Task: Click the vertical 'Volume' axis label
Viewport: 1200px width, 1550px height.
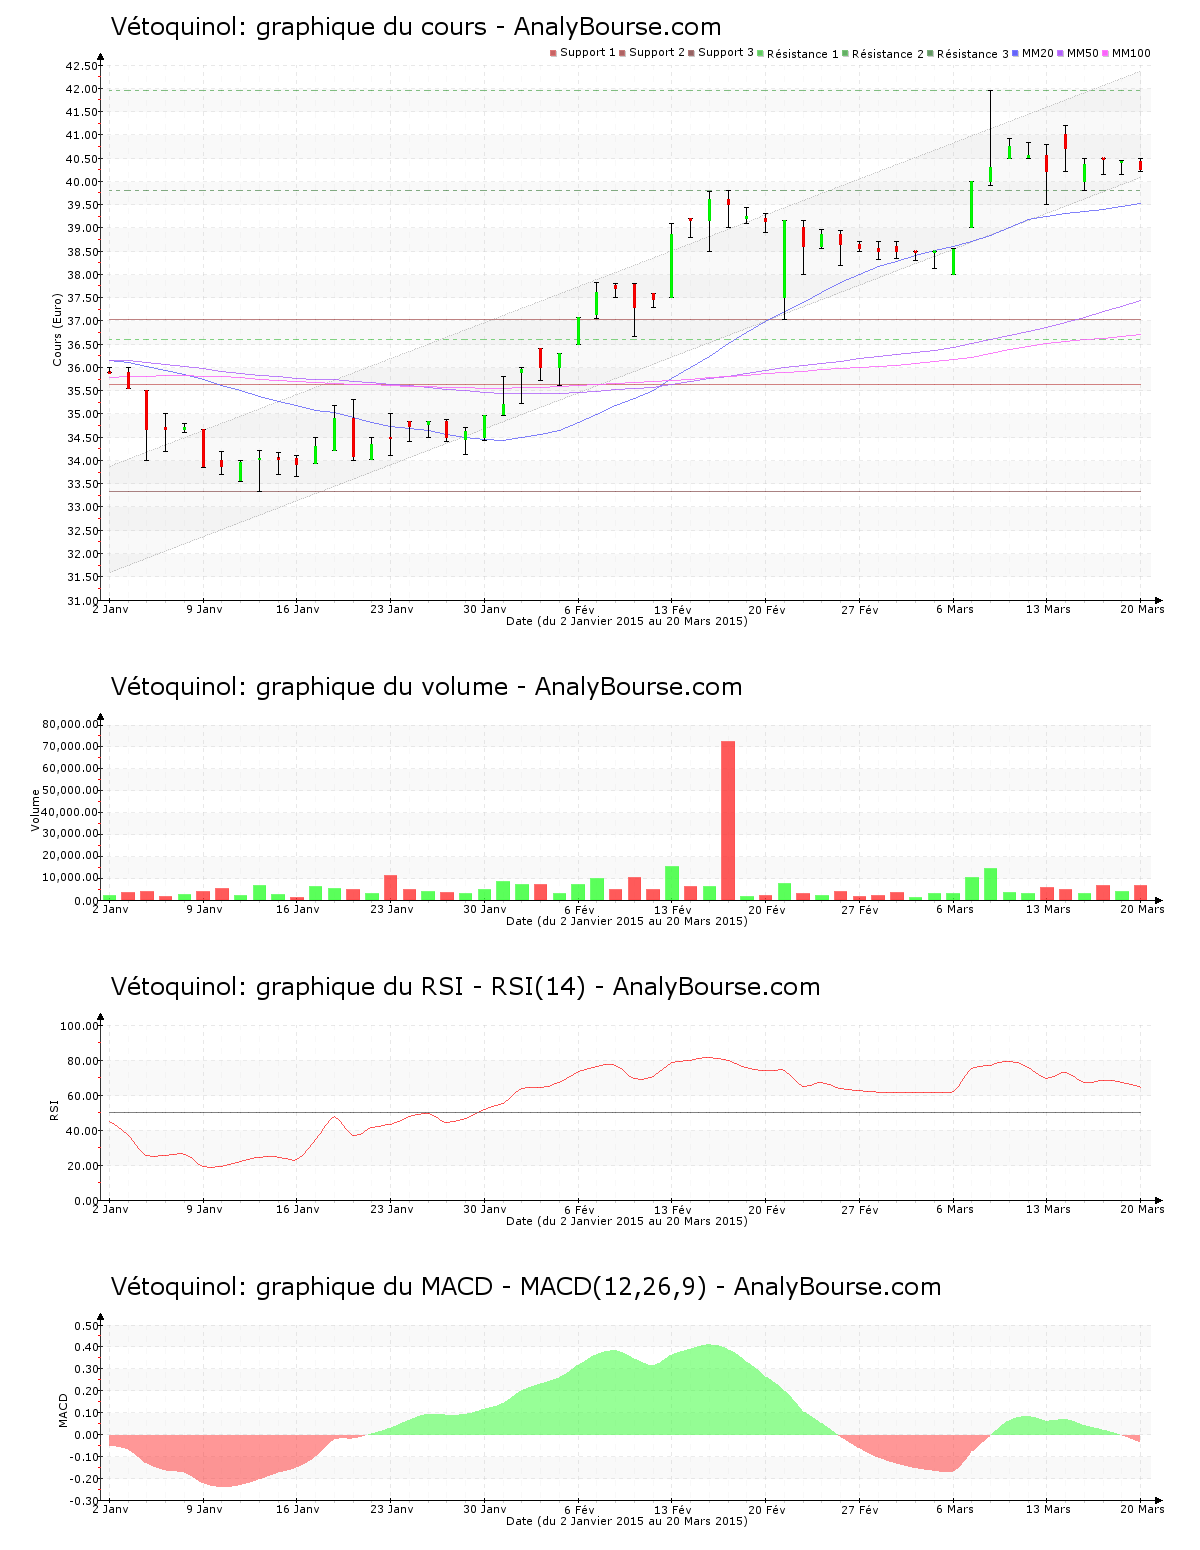Action: (x=36, y=810)
